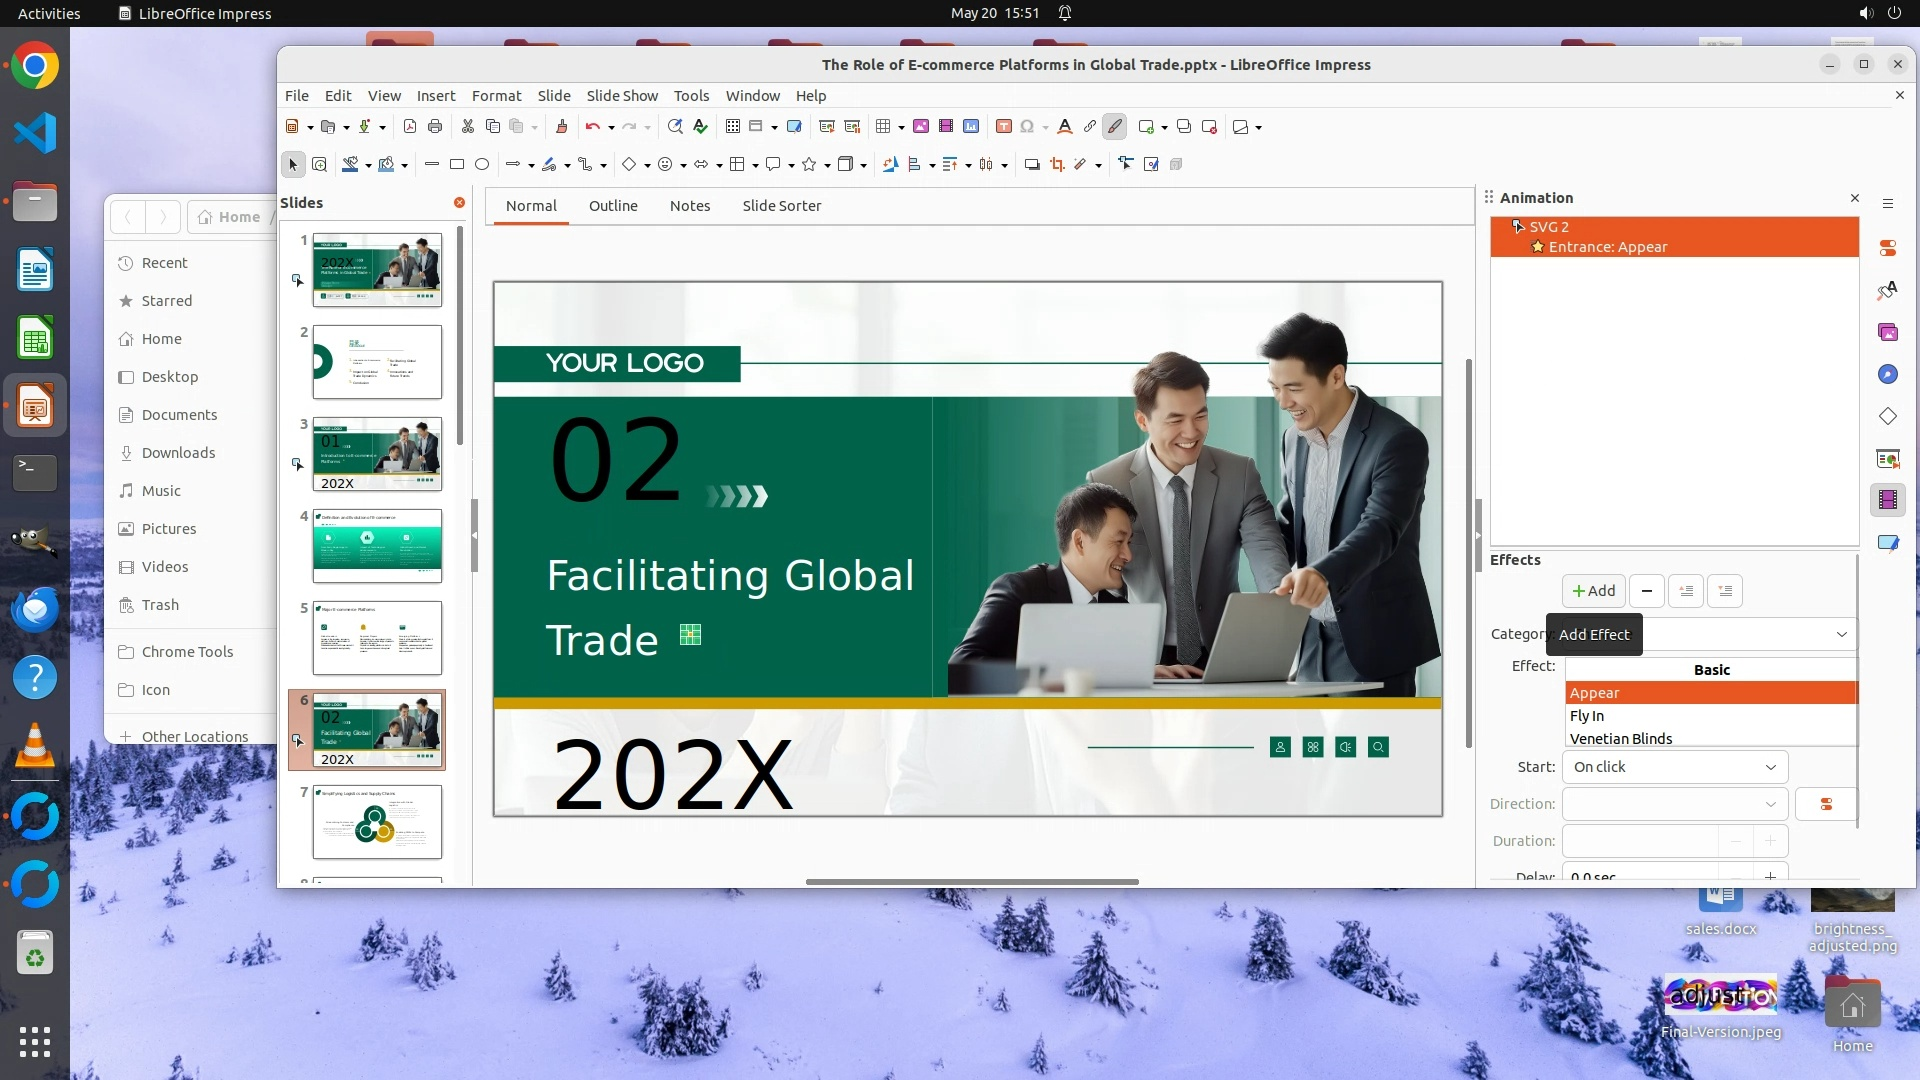The width and height of the screenshot is (1920, 1080).
Task: Open the sidebar Gallery deck
Action: 1887,332
